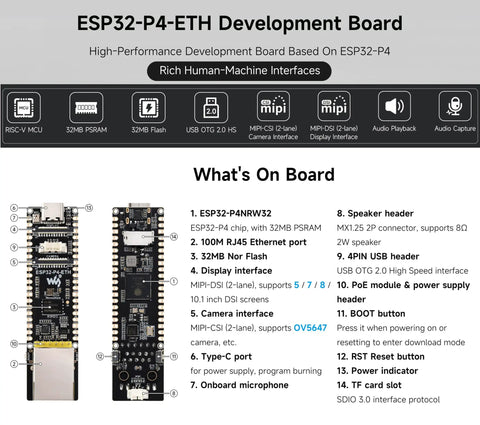The width and height of the screenshot is (480, 425).
Task: Select the 13. Power indicator entry
Action: pyautogui.click(x=377, y=371)
